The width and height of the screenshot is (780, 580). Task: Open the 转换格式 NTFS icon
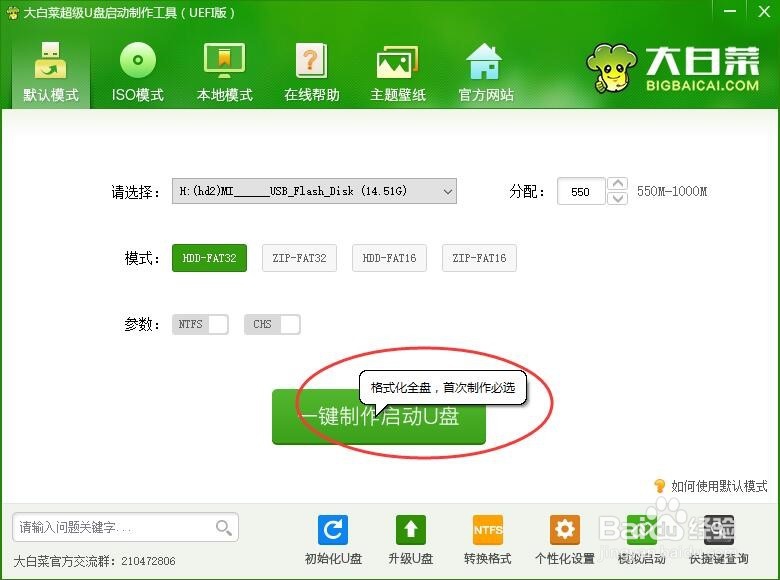tap(488, 530)
